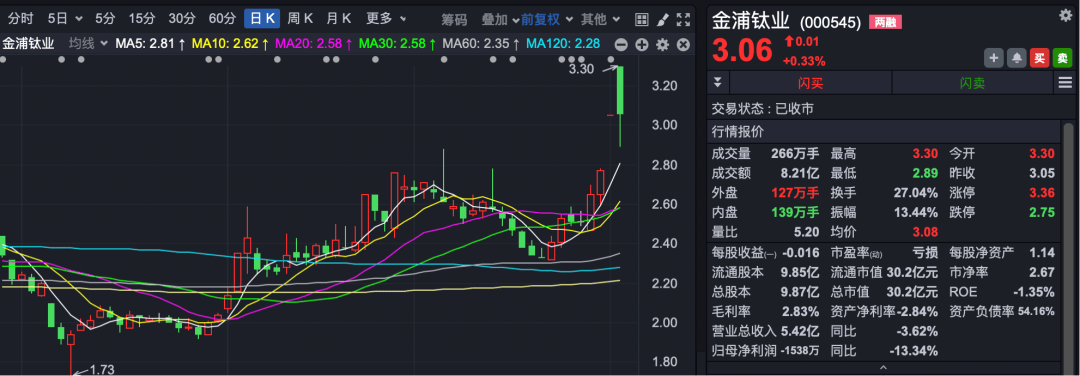Select the 周K weekly candlestick tab
This screenshot has height=376, width=1080.
click(x=300, y=19)
